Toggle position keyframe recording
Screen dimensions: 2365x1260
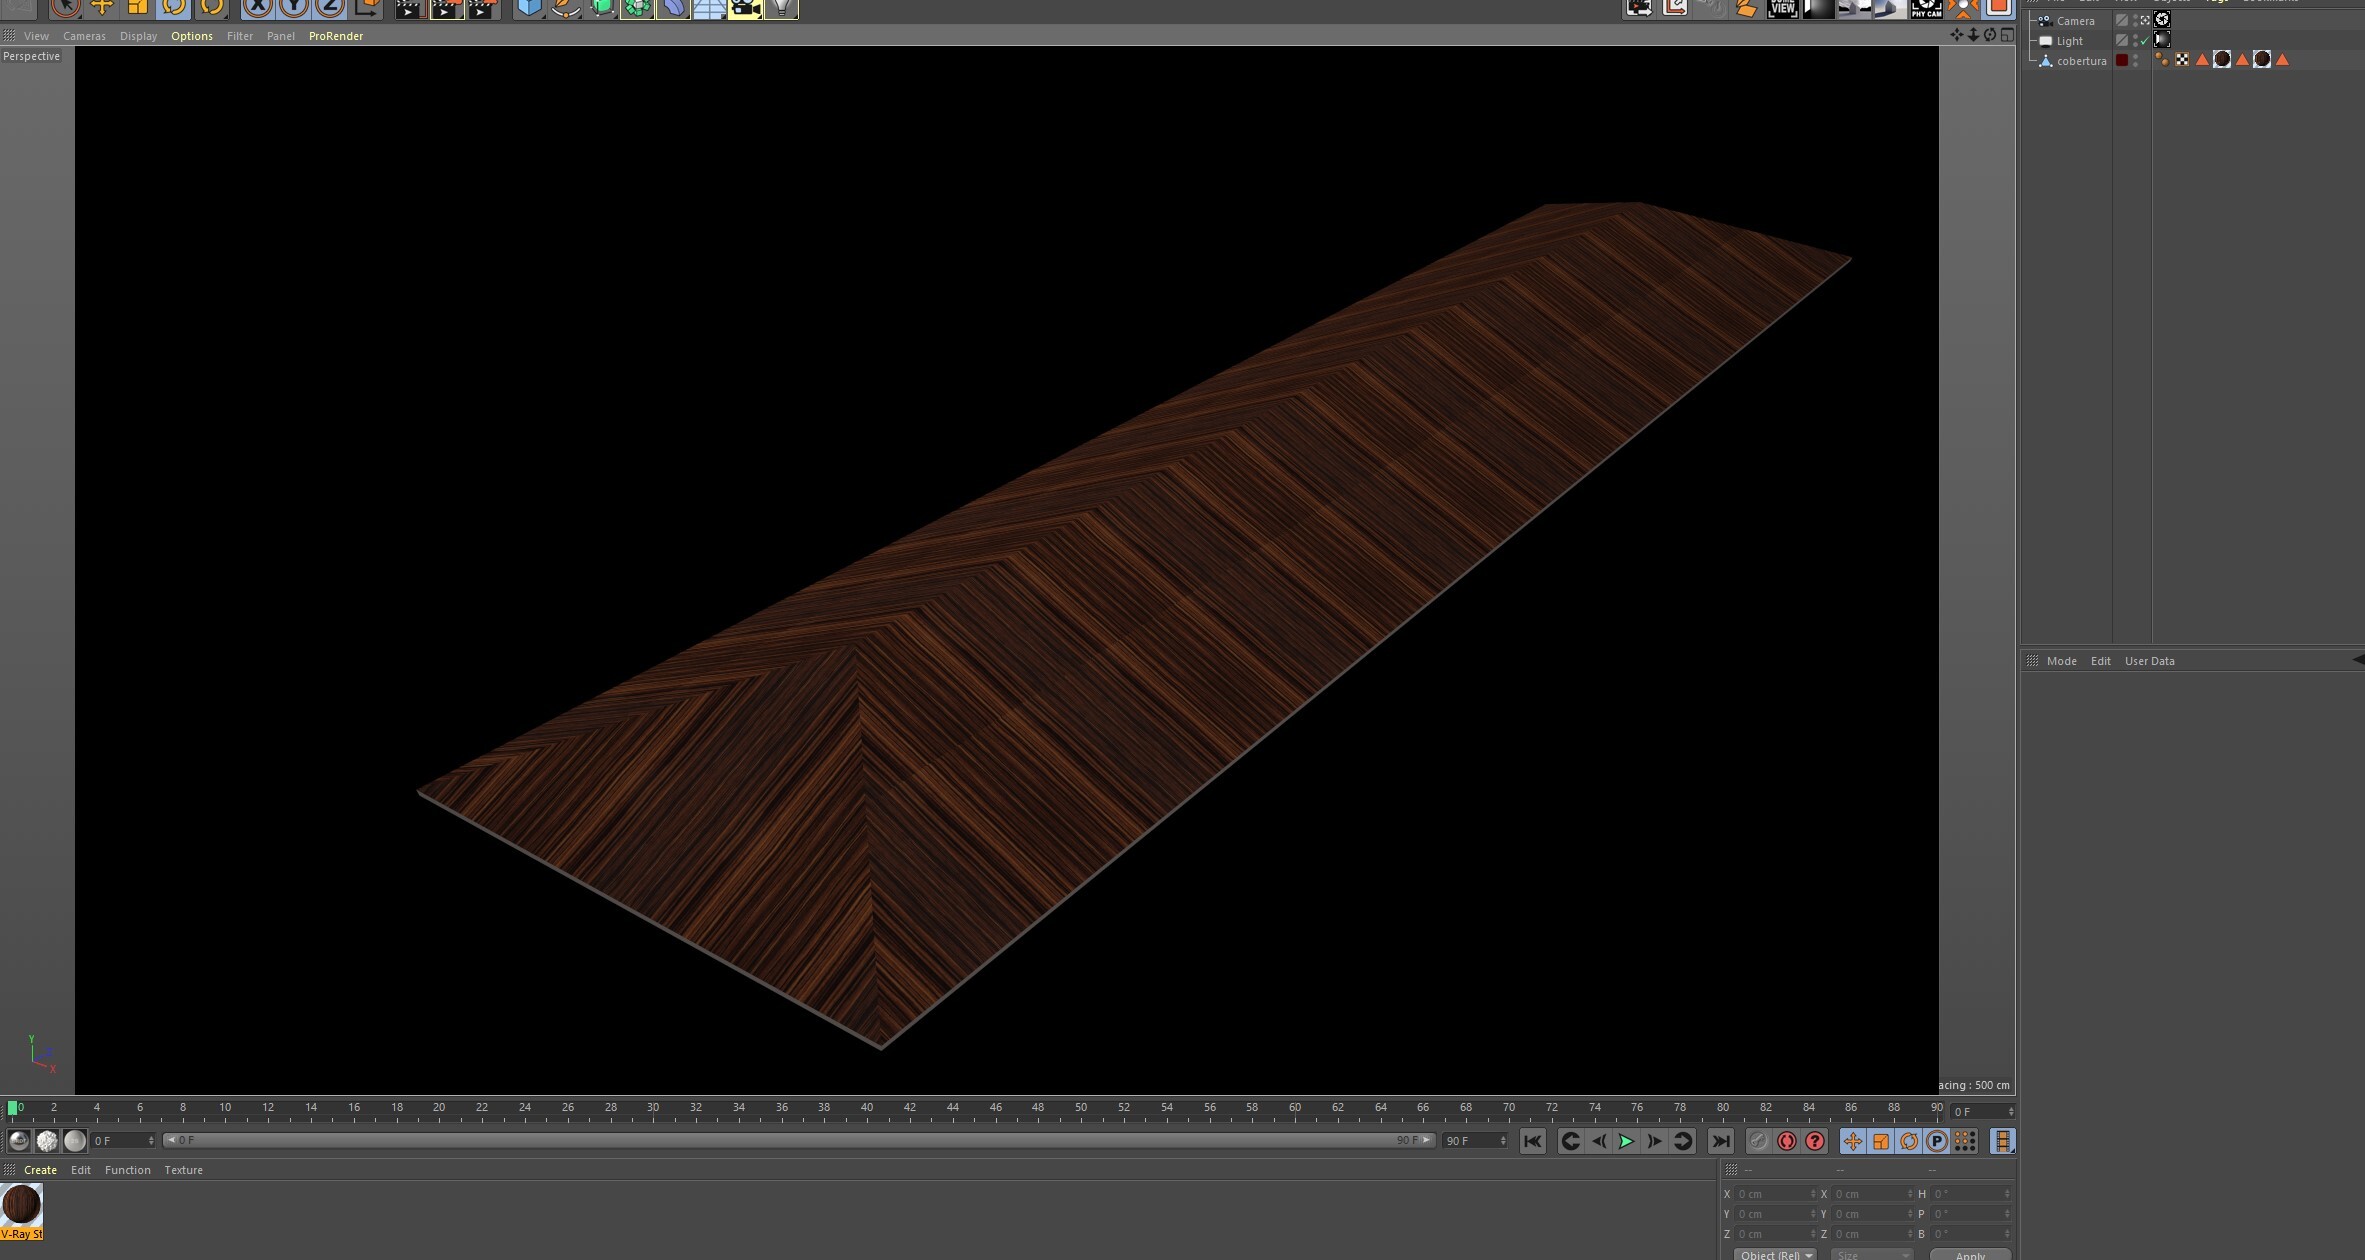(x=1852, y=1141)
